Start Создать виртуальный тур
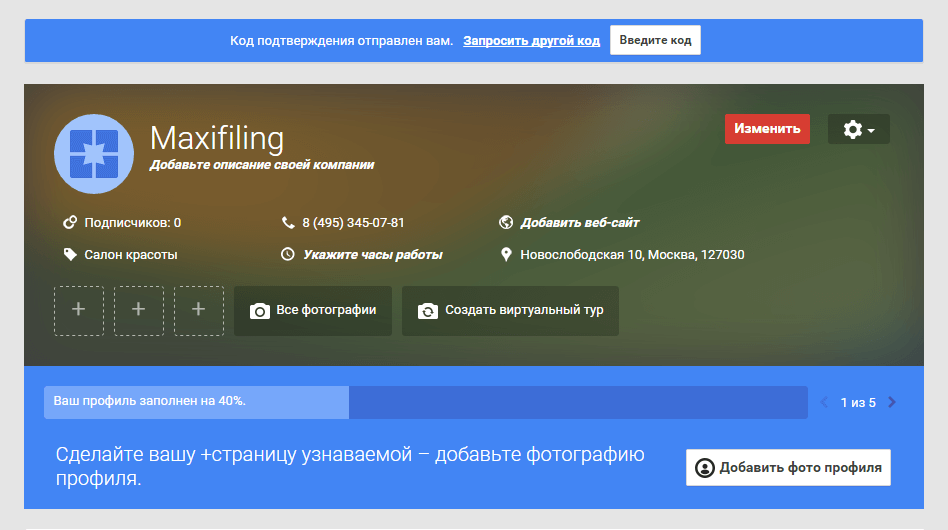948x530 pixels. coord(510,310)
